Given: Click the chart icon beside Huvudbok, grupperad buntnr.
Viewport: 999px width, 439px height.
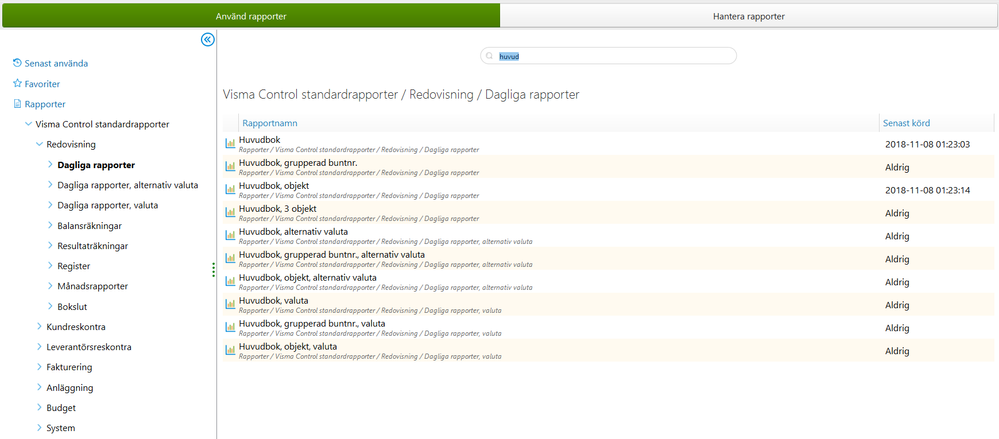Looking at the screenshot, I should click(x=231, y=166).
